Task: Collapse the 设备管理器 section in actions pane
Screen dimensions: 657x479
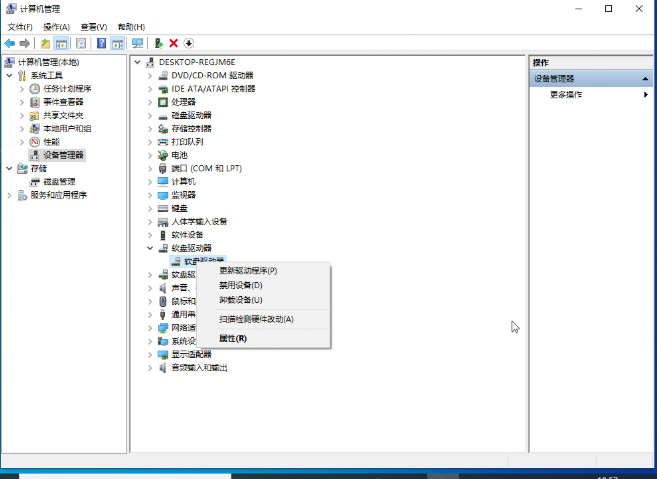Action: click(x=645, y=78)
